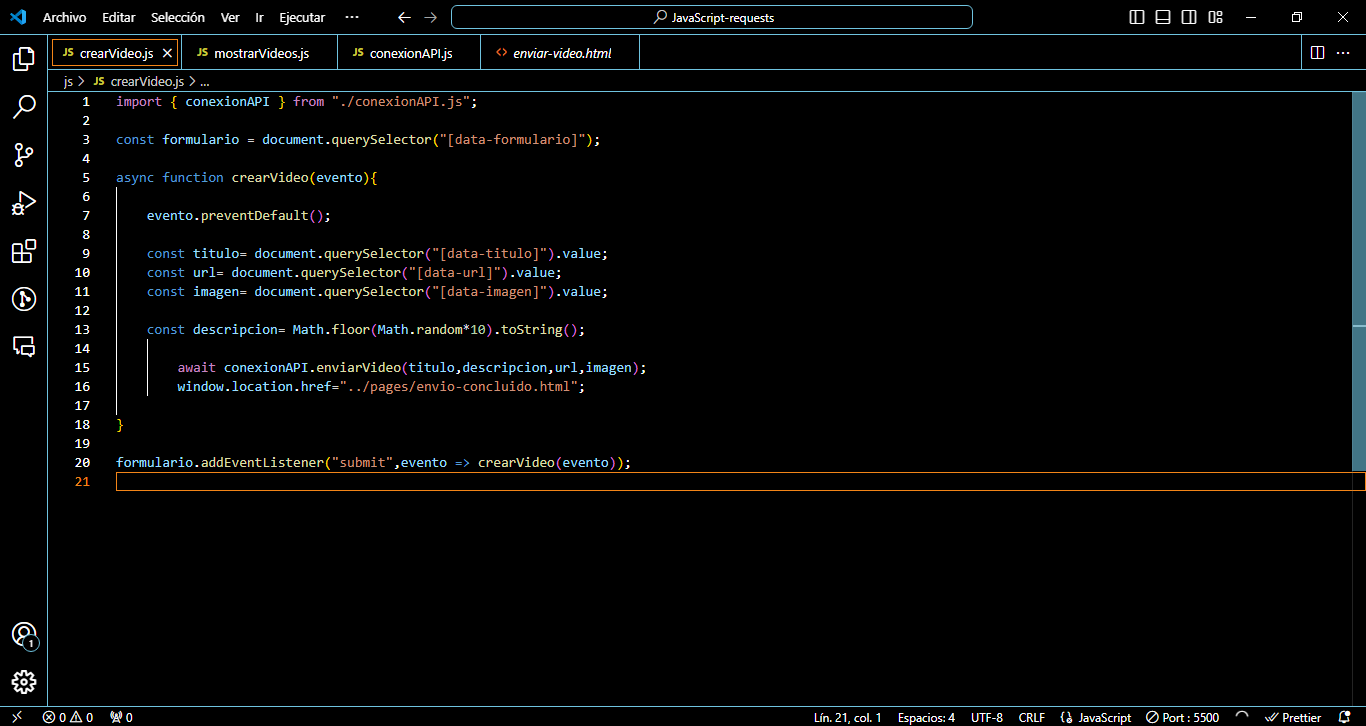Open the Selección menu
Viewport: 1366px width, 726px height.
178,17
